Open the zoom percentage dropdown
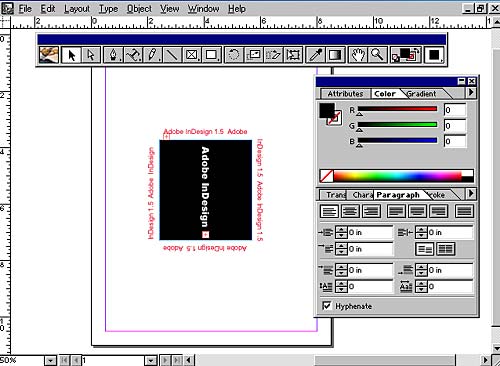 (50, 360)
